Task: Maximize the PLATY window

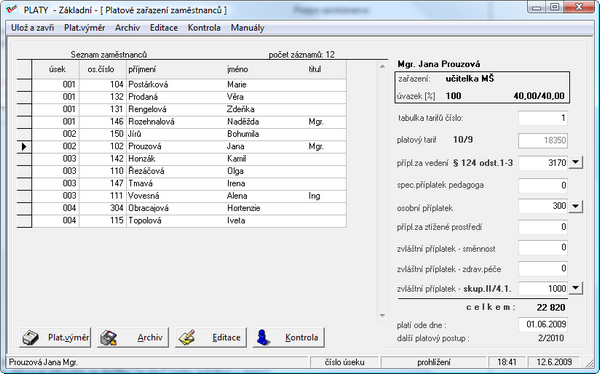Action: point(555,7)
